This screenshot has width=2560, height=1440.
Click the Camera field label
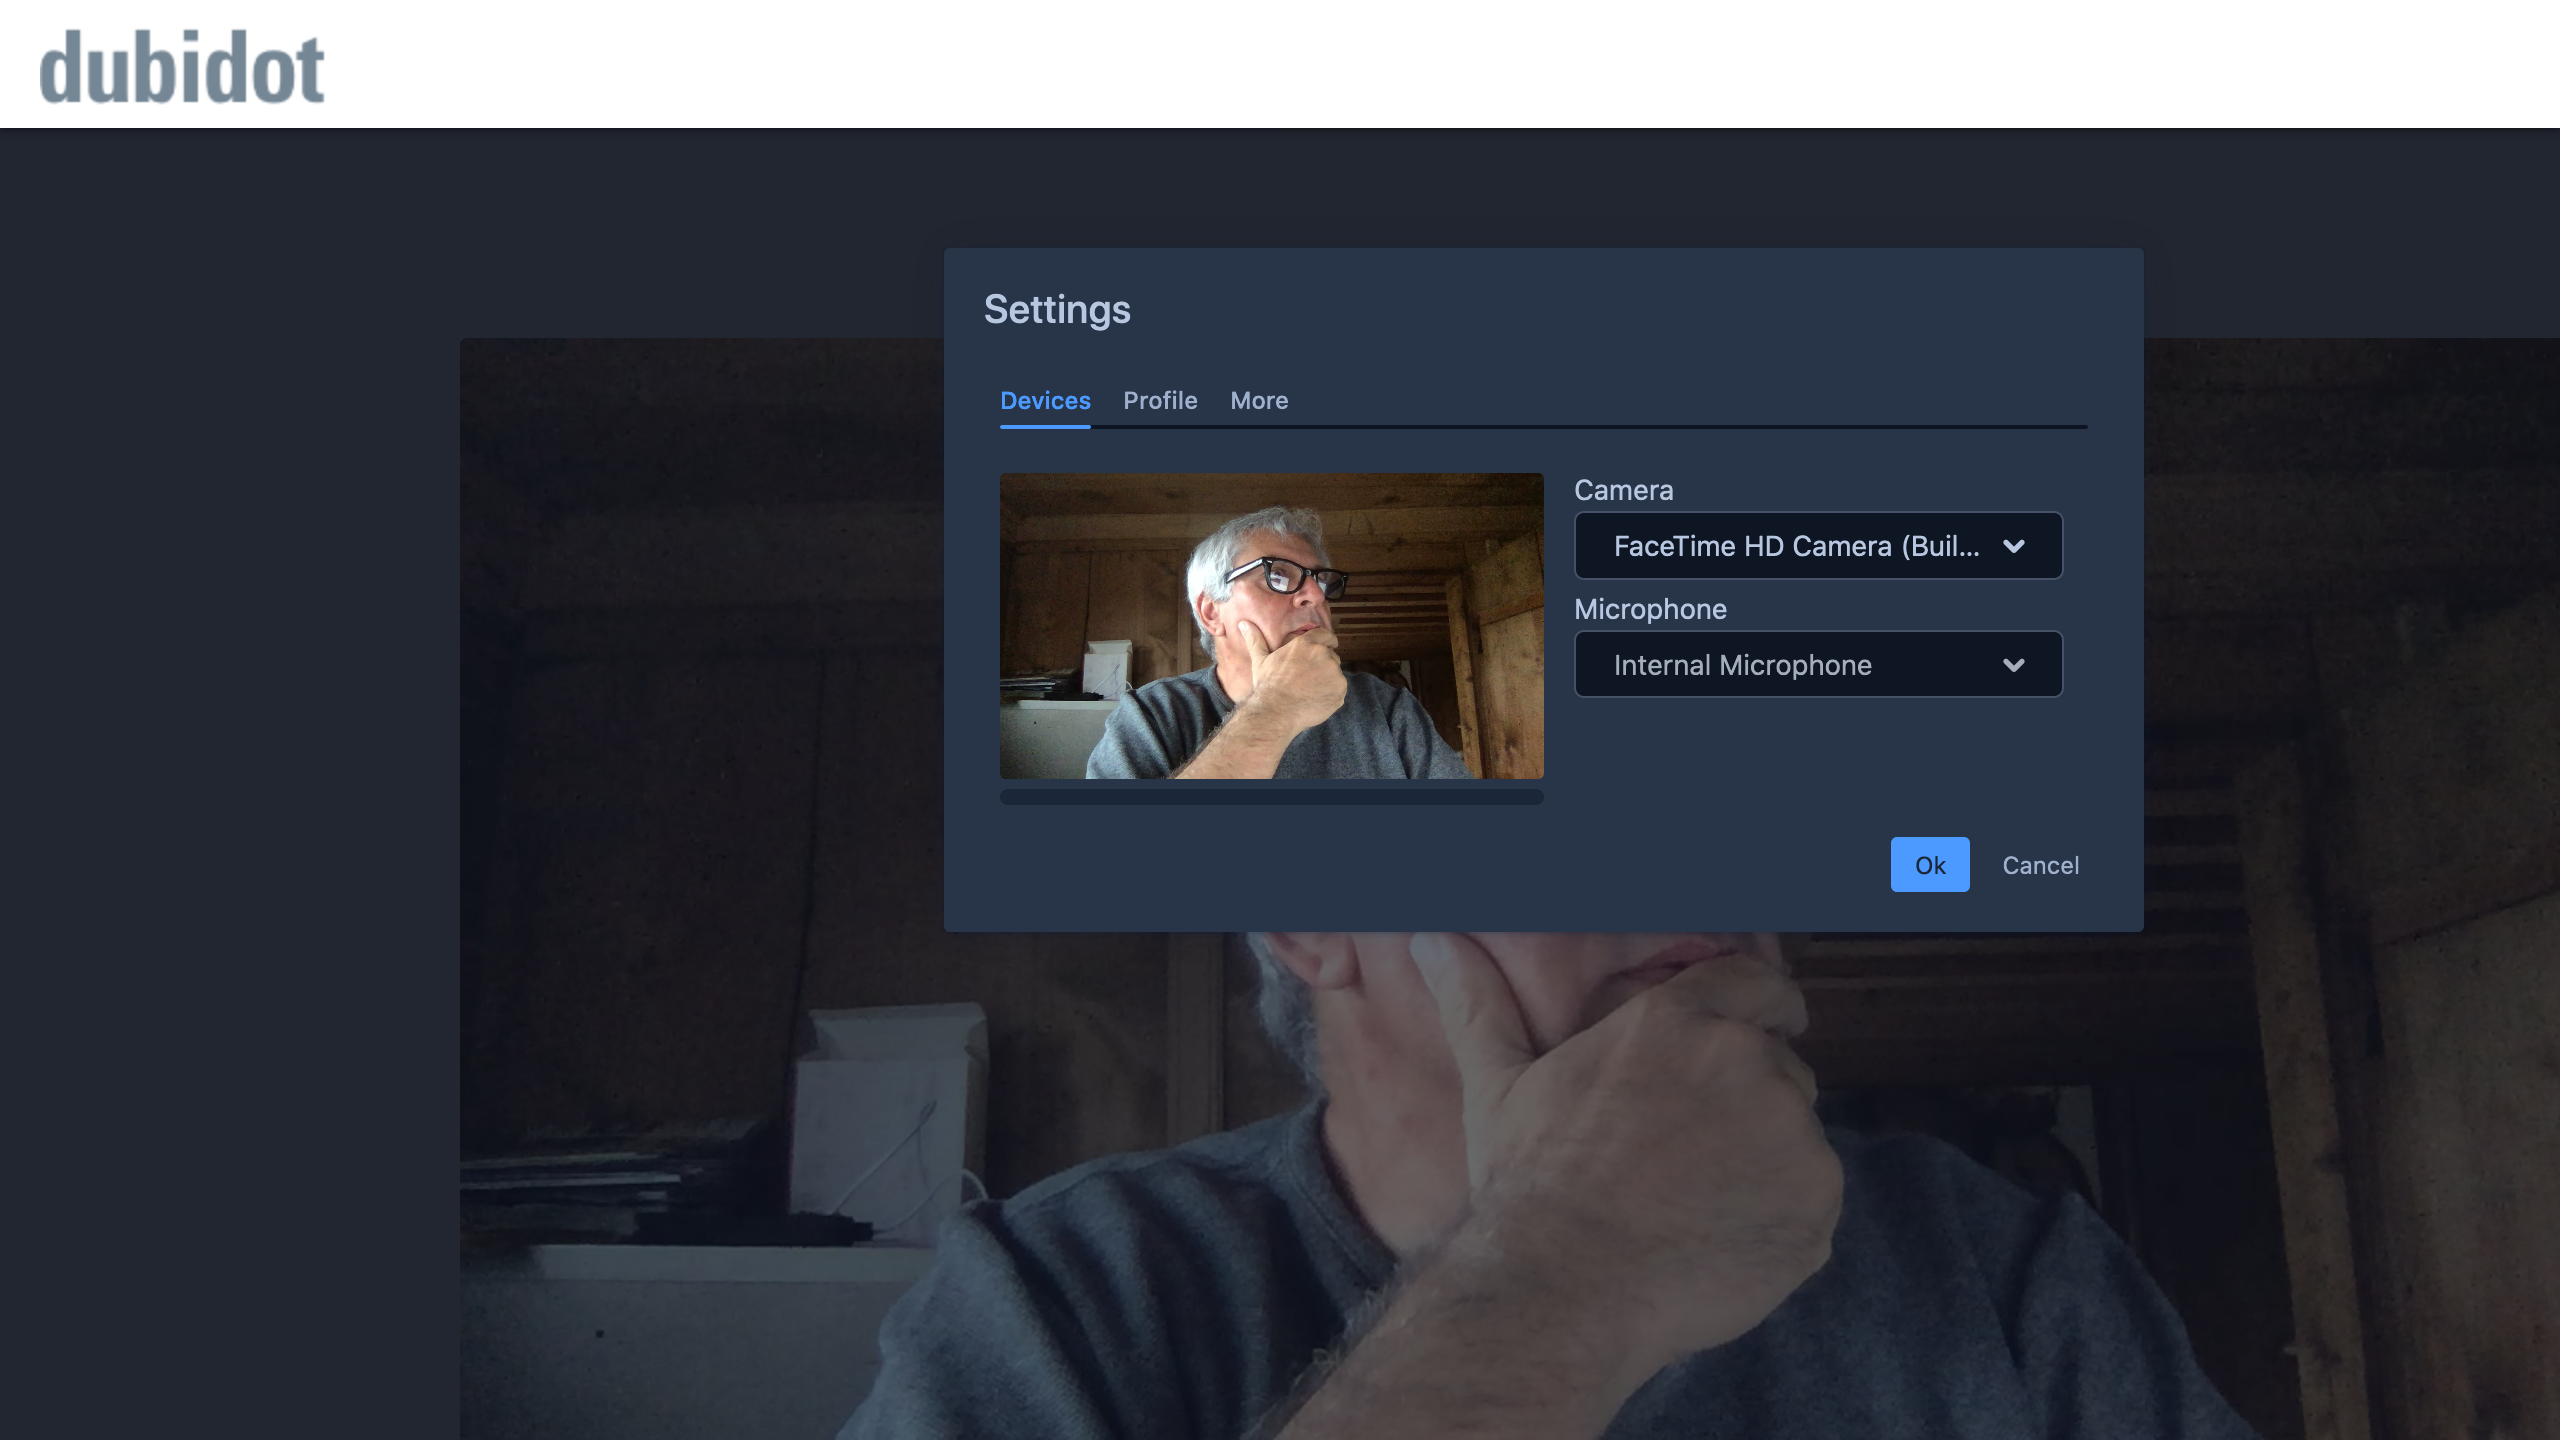1623,490
